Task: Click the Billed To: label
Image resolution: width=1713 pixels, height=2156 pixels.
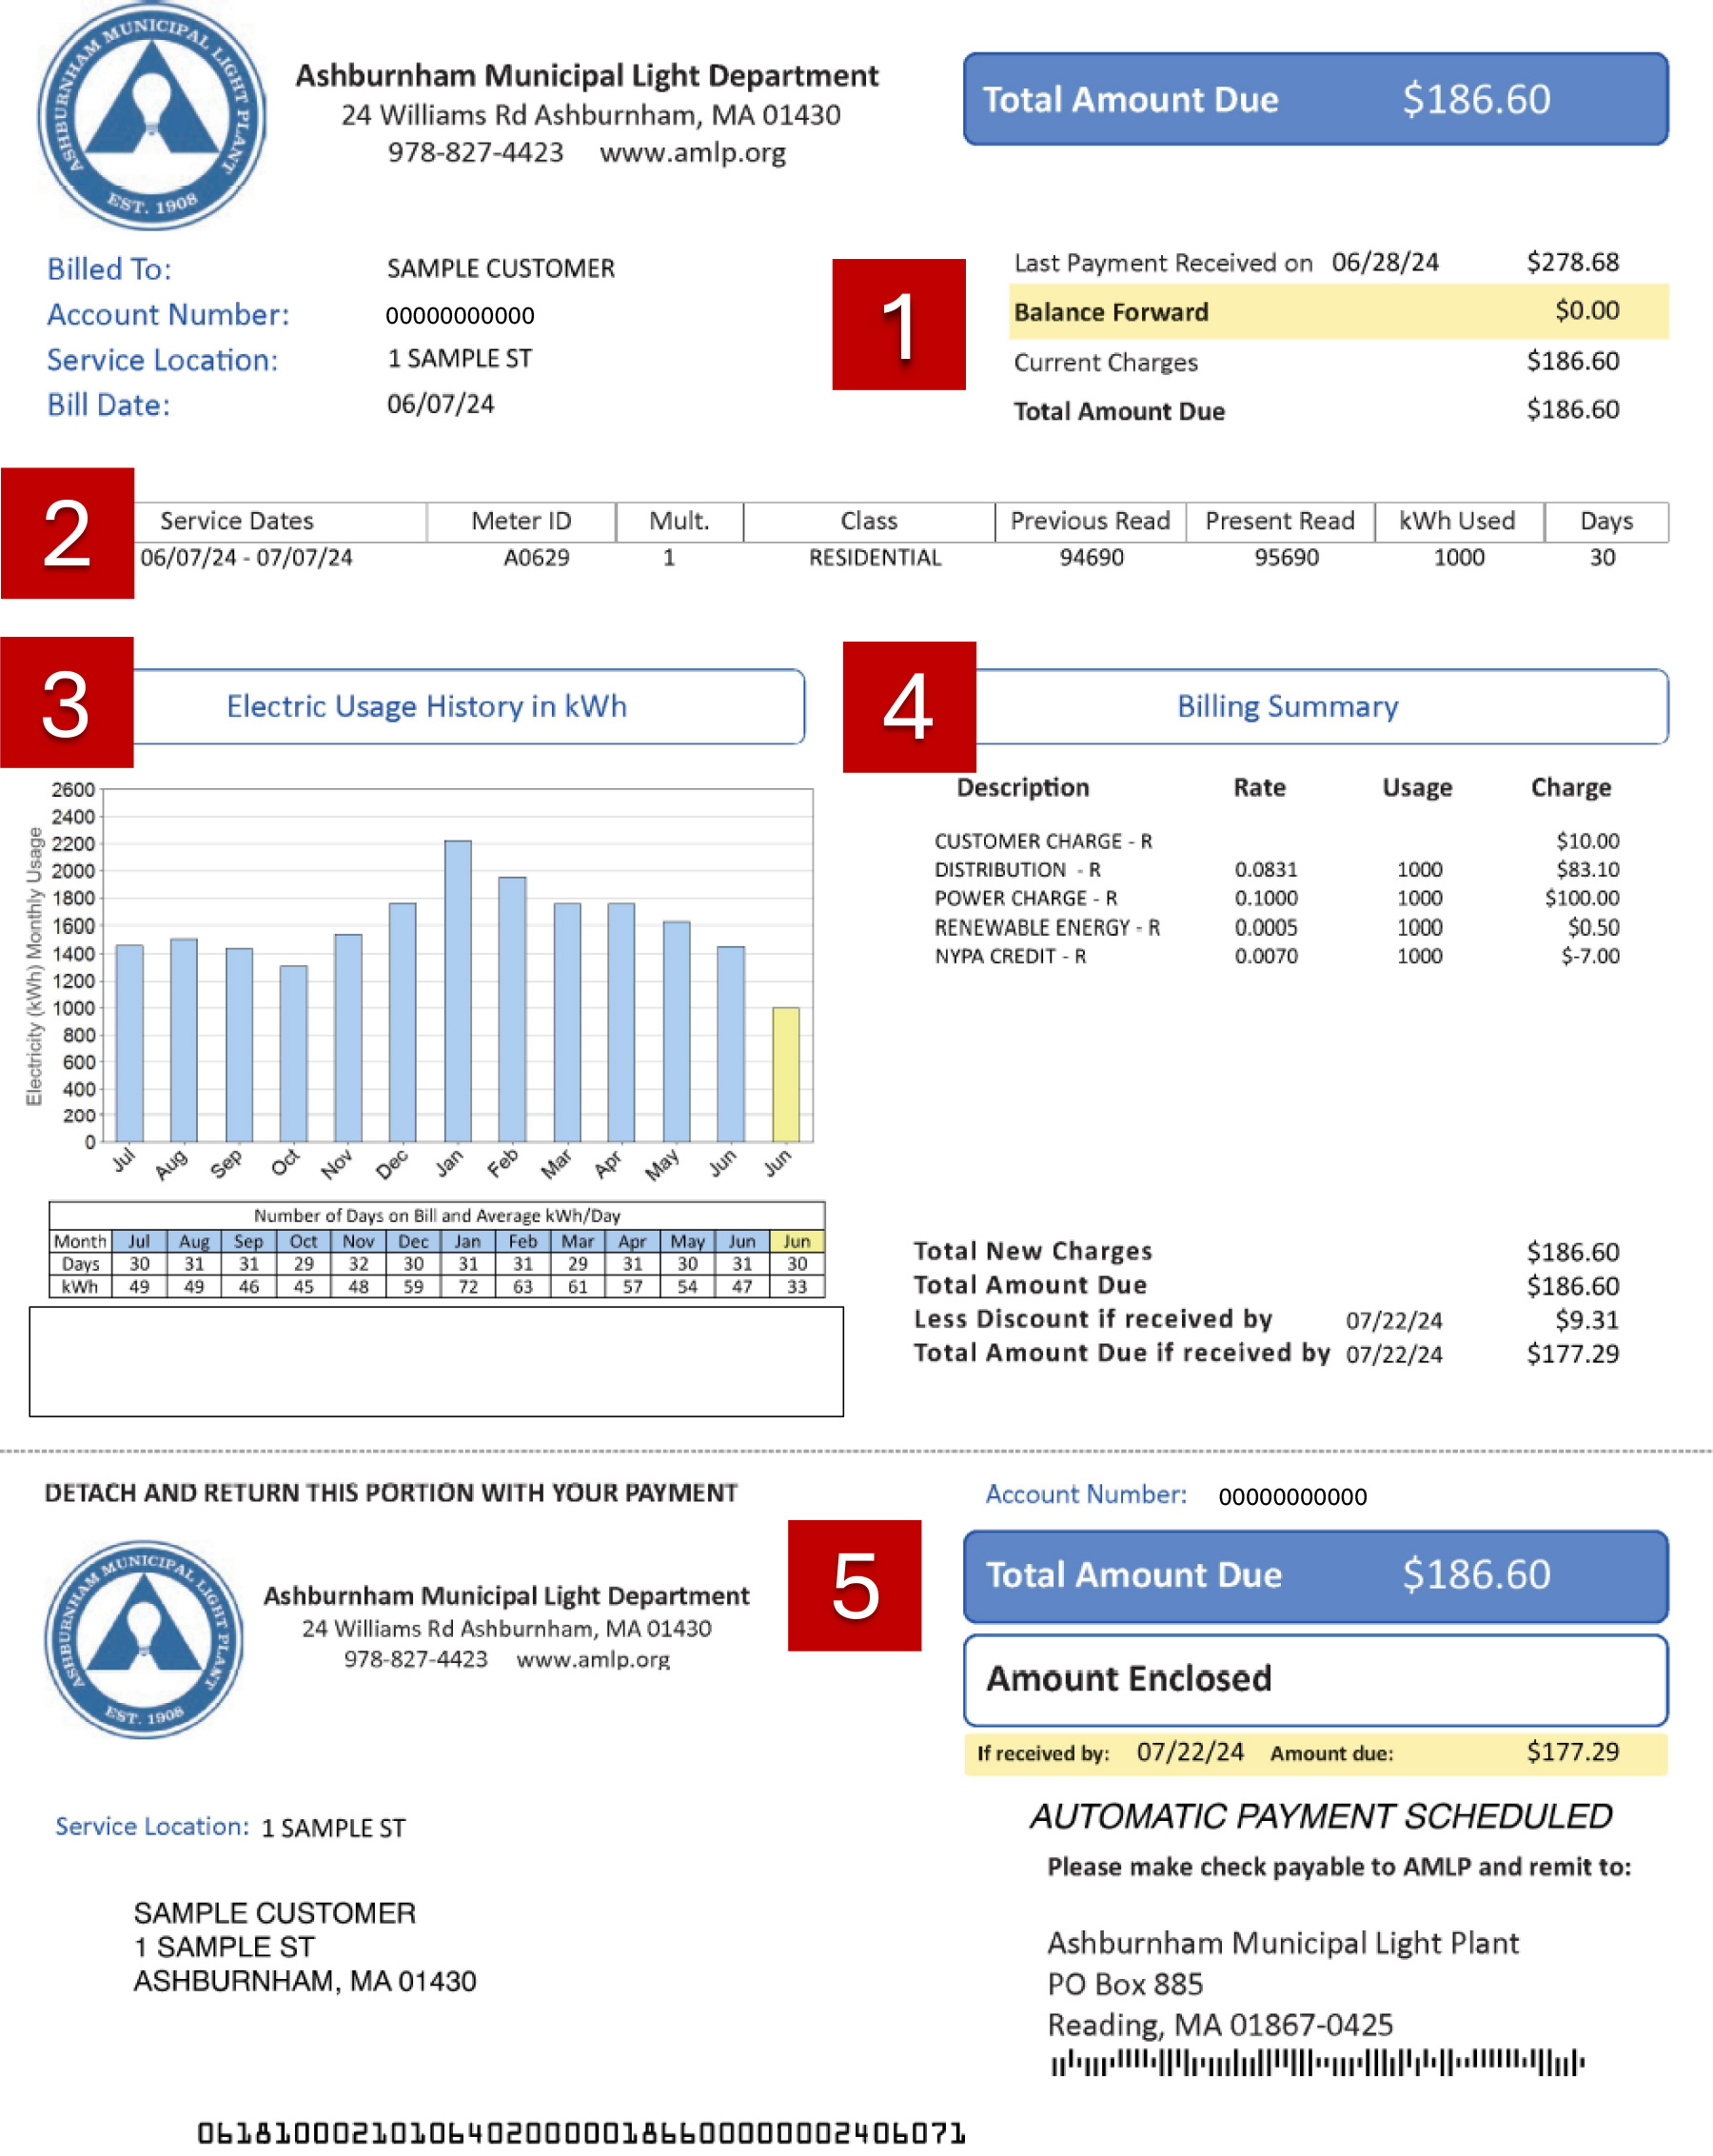Action: click(x=109, y=269)
